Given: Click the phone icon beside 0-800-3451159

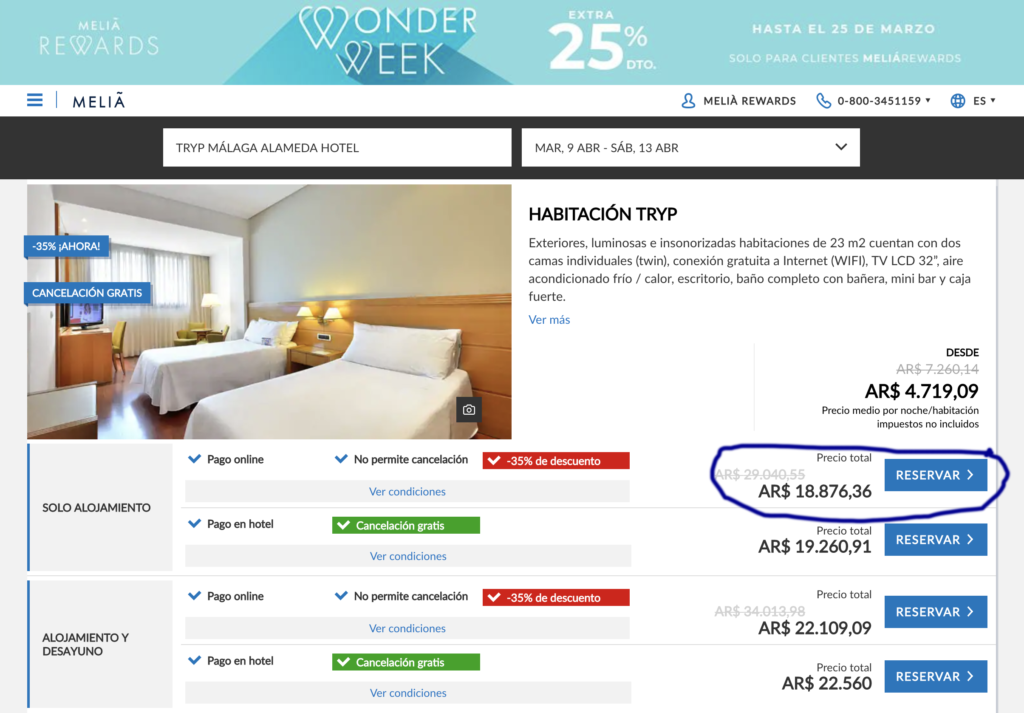Looking at the screenshot, I should coord(824,101).
